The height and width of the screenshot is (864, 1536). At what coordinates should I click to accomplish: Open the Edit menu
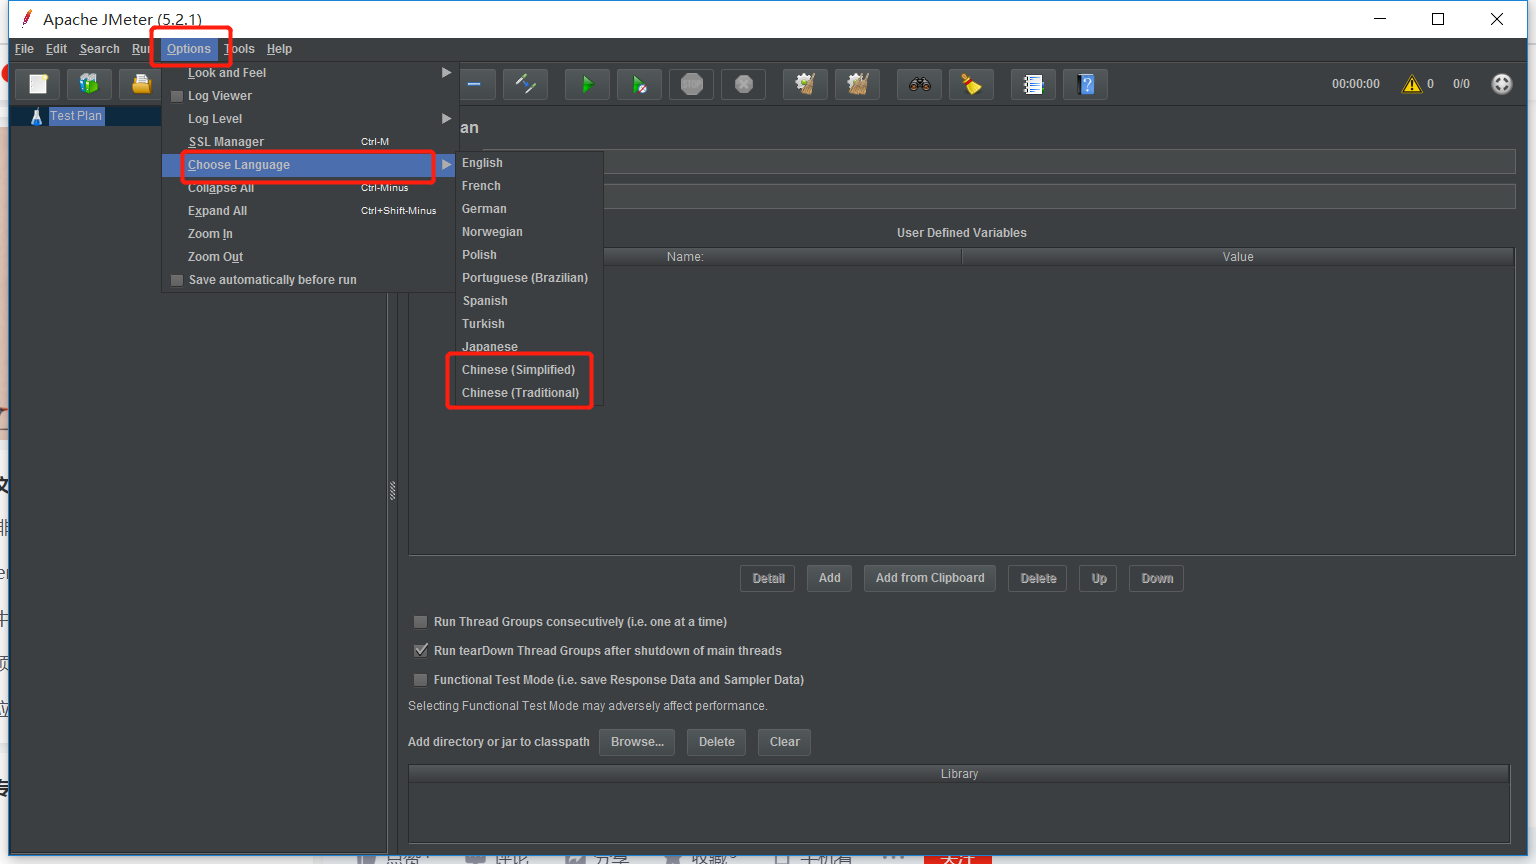pos(56,49)
